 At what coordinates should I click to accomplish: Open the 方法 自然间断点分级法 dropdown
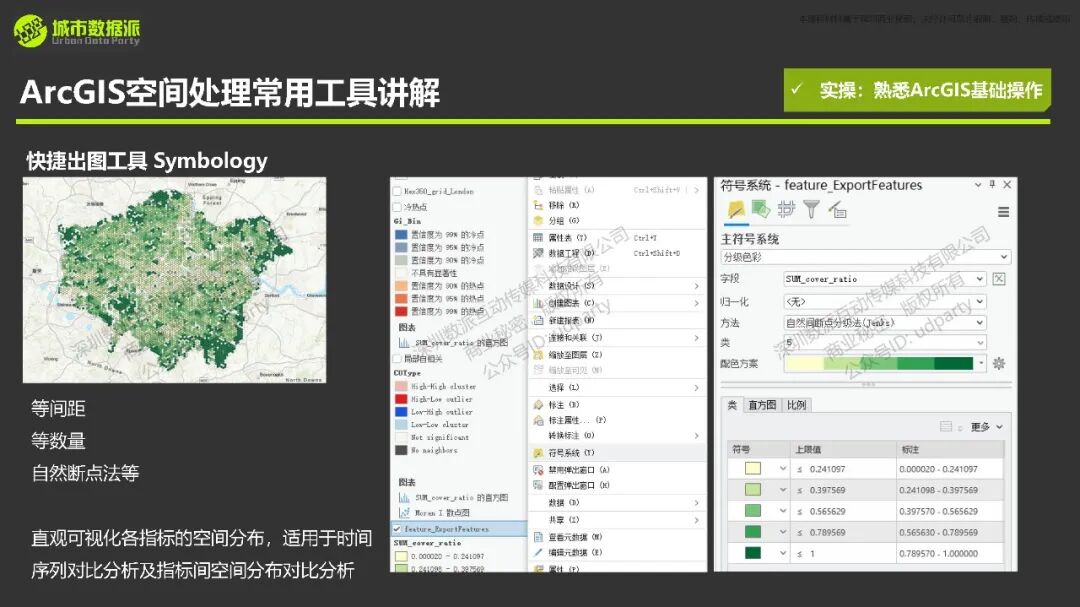pyautogui.click(x=884, y=322)
